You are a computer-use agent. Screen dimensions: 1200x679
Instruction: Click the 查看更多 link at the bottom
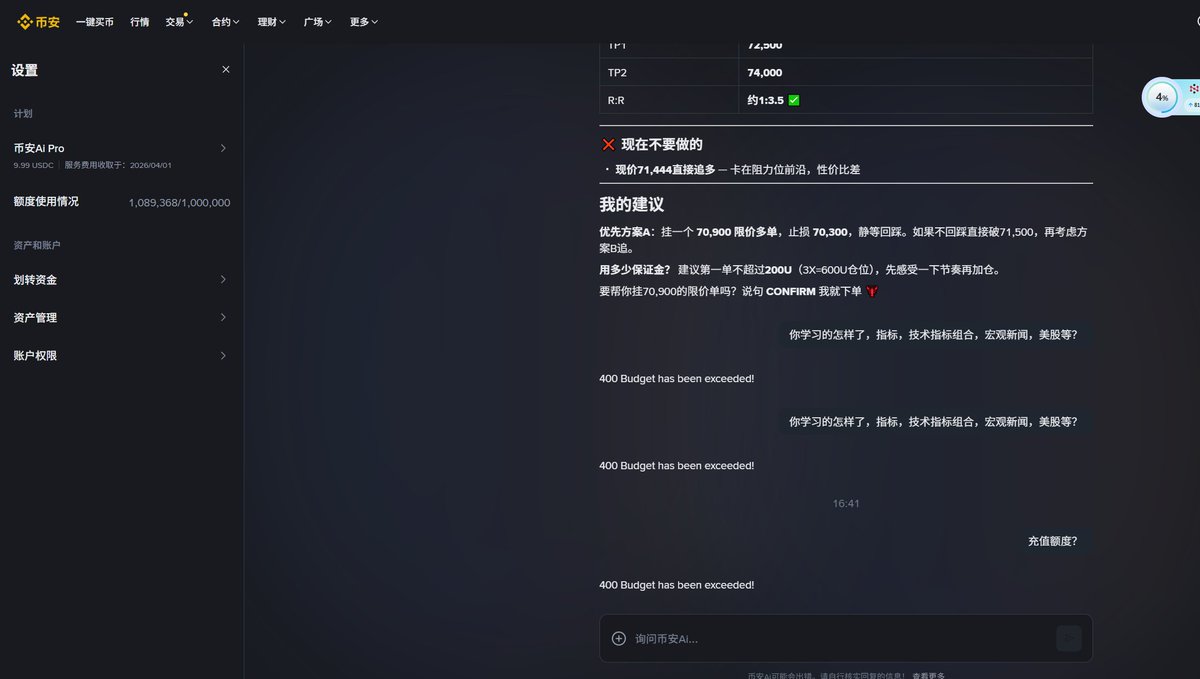pyautogui.click(x=928, y=674)
